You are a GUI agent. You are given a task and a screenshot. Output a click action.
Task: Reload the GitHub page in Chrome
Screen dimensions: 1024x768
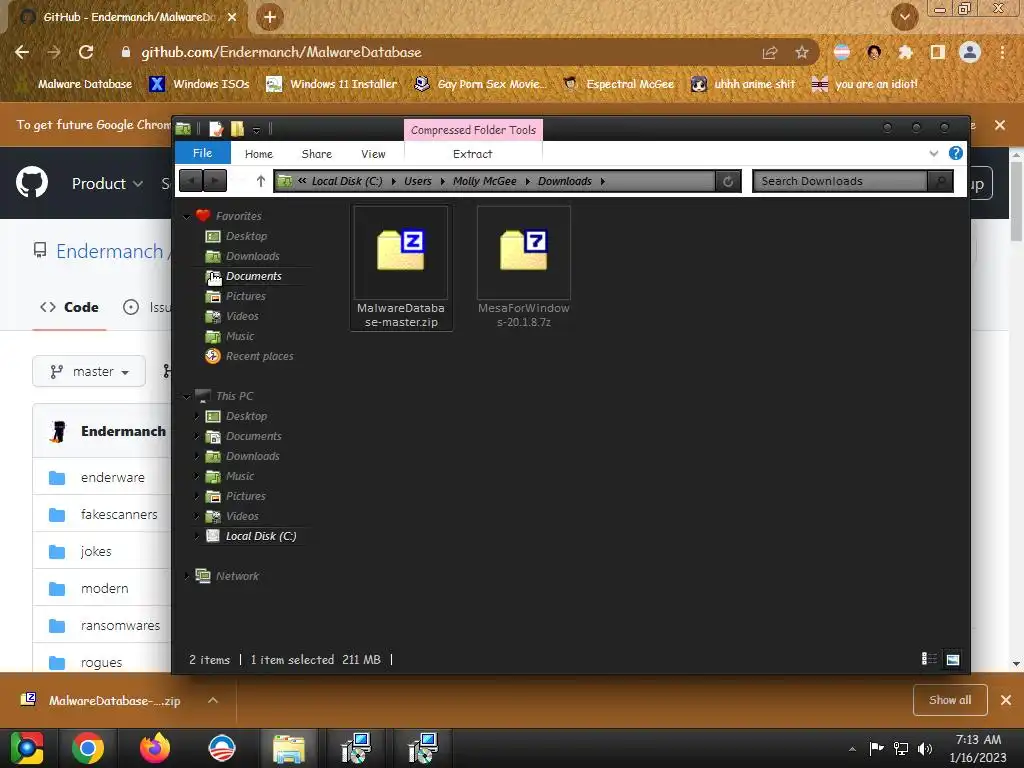86,52
